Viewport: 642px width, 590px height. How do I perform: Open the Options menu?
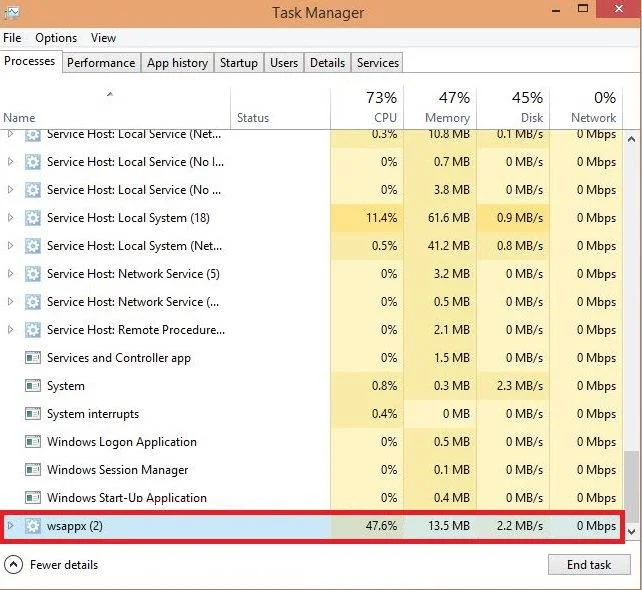pyautogui.click(x=56, y=38)
